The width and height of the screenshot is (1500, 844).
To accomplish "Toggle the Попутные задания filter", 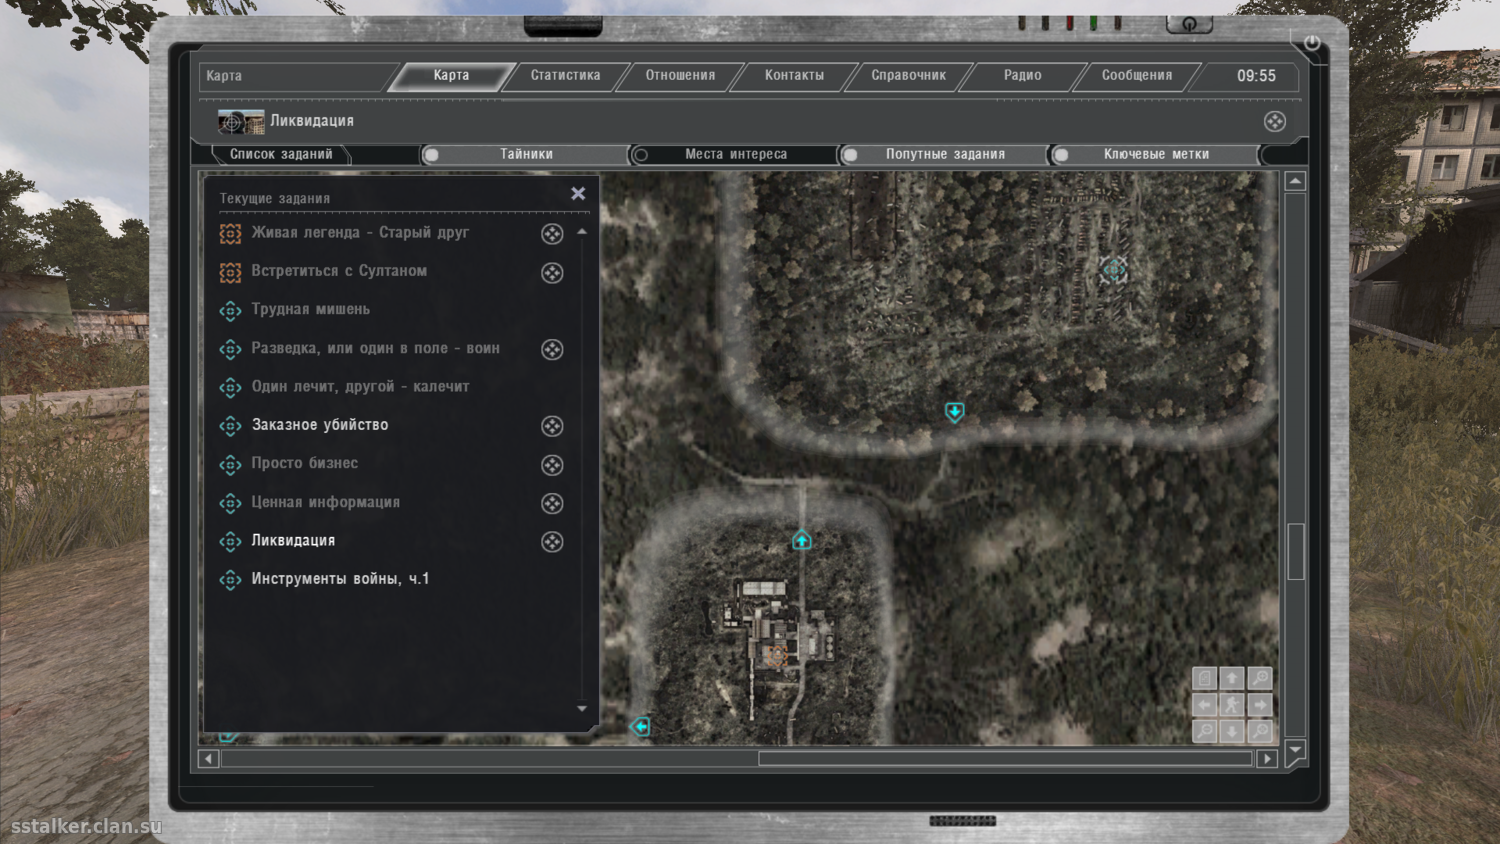I will pos(944,154).
